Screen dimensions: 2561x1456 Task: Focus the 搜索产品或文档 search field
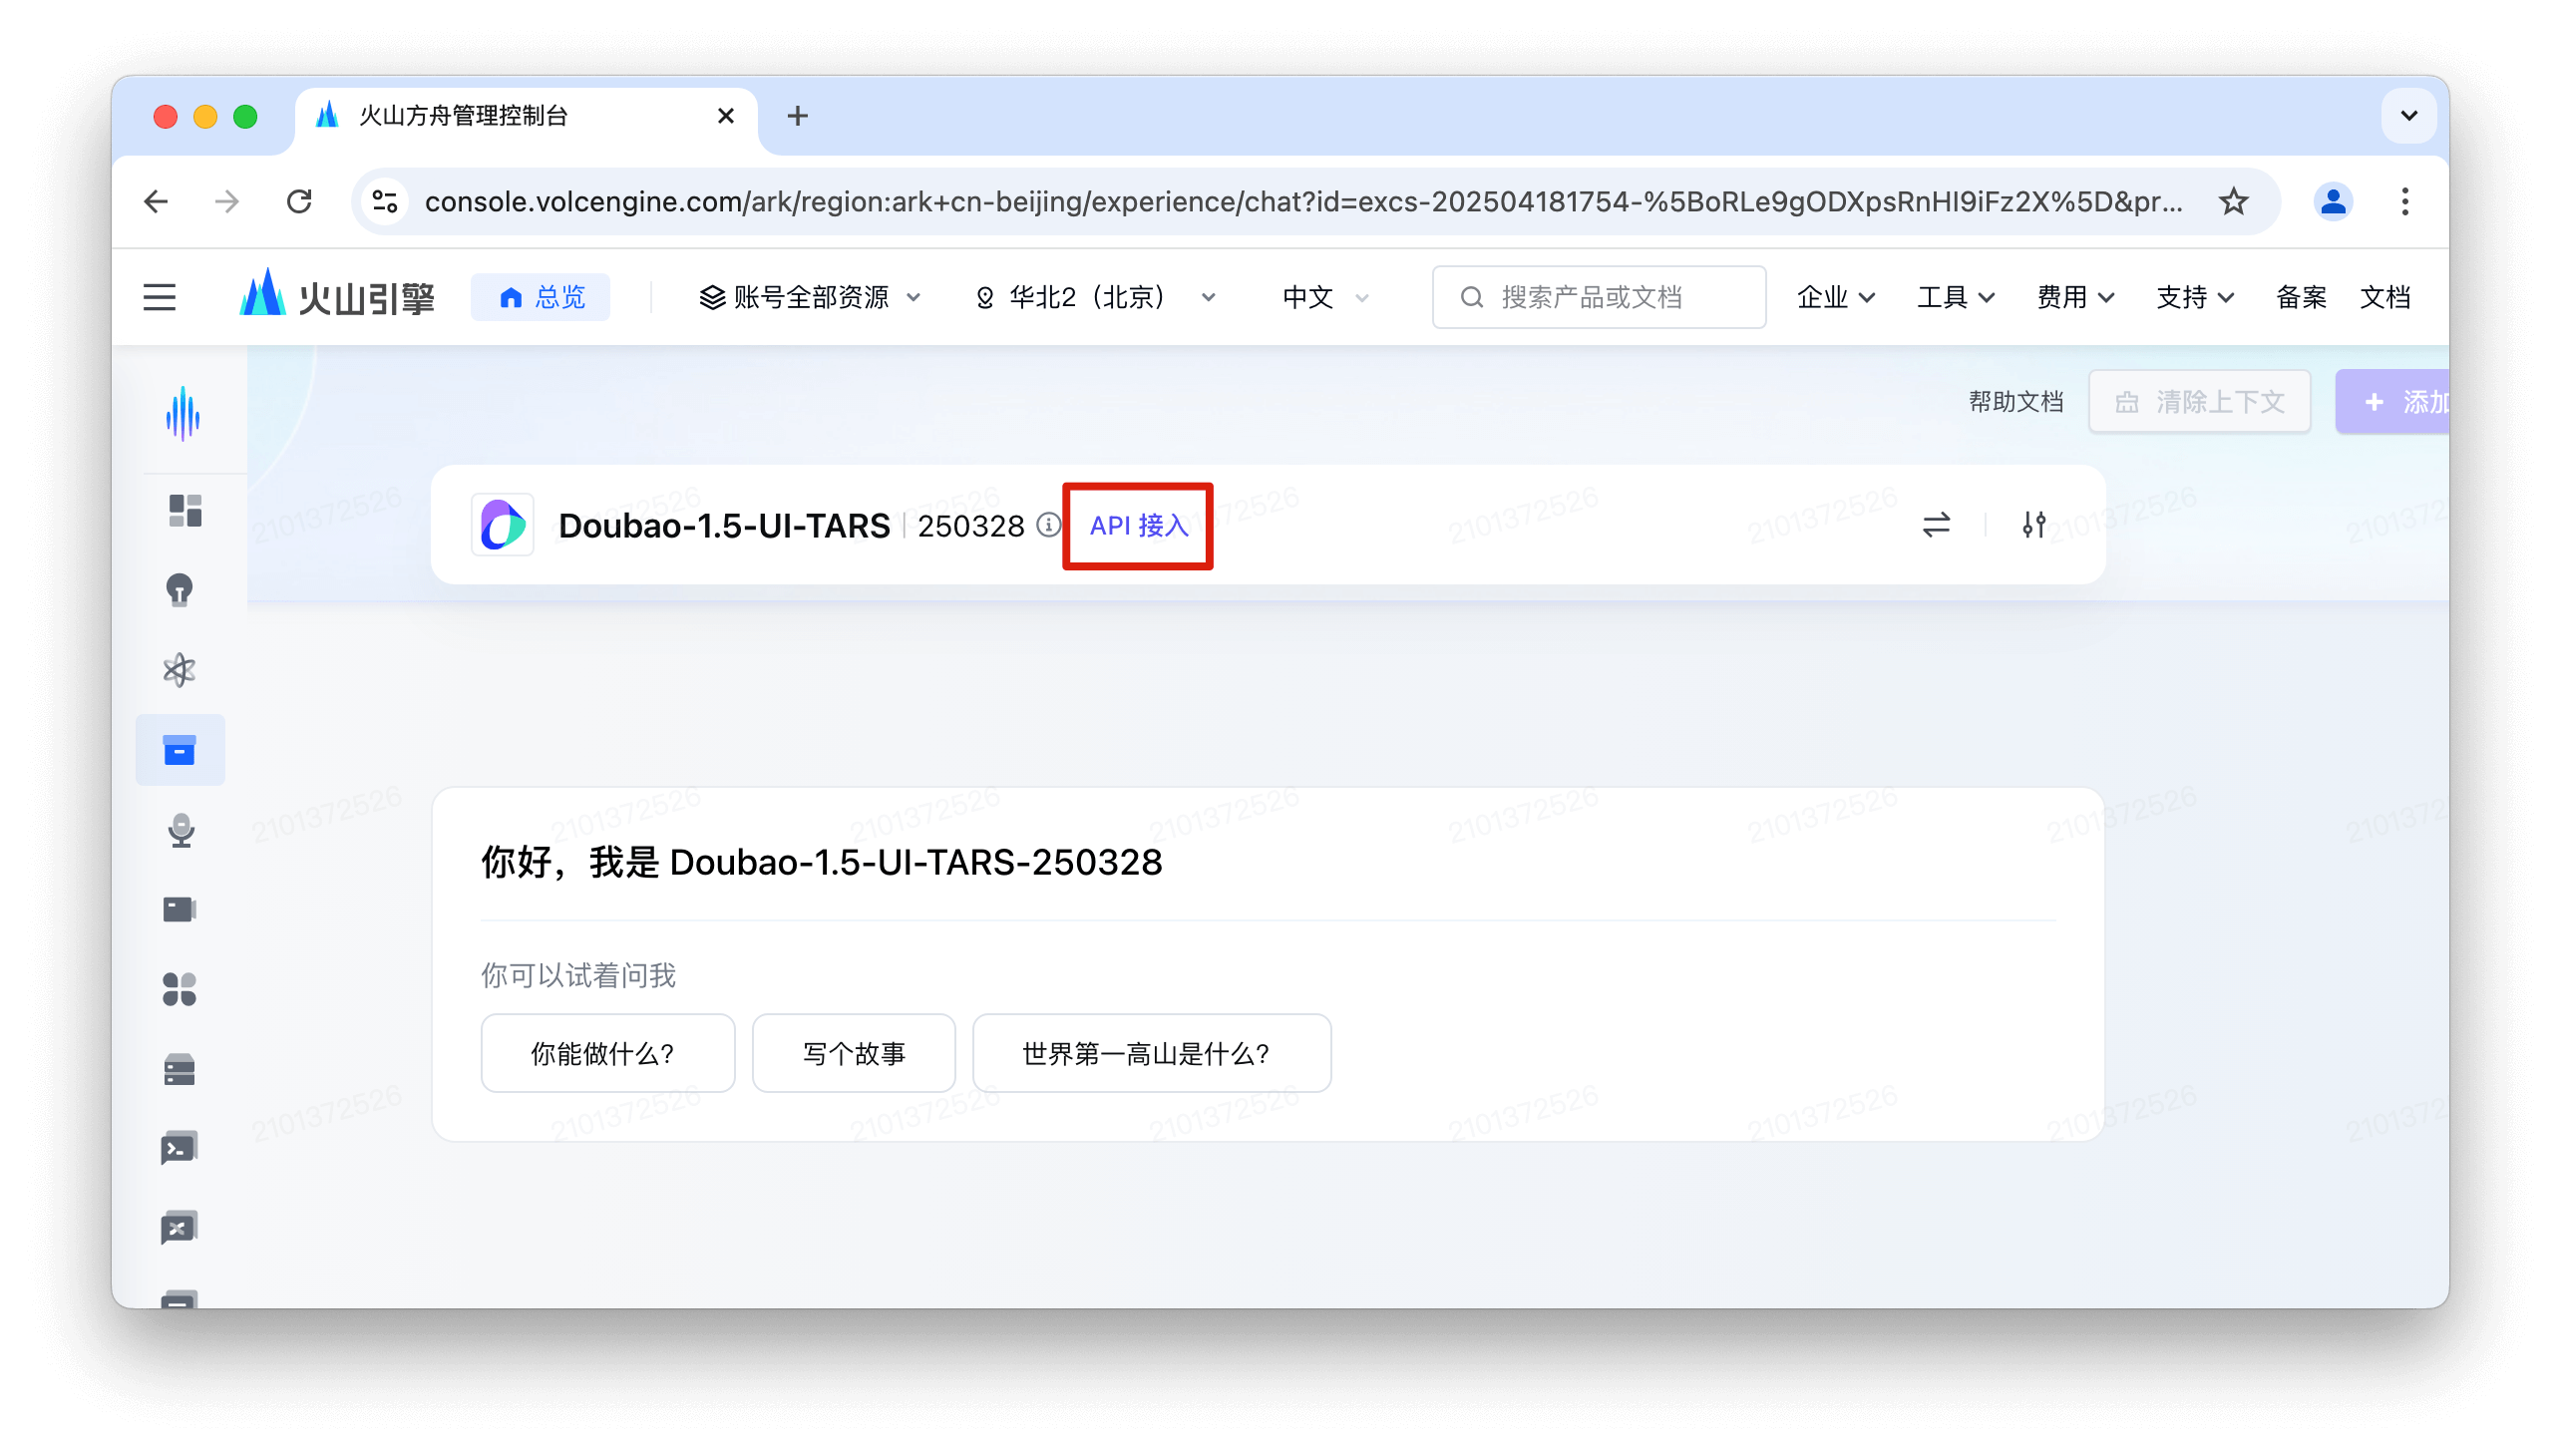point(1600,297)
